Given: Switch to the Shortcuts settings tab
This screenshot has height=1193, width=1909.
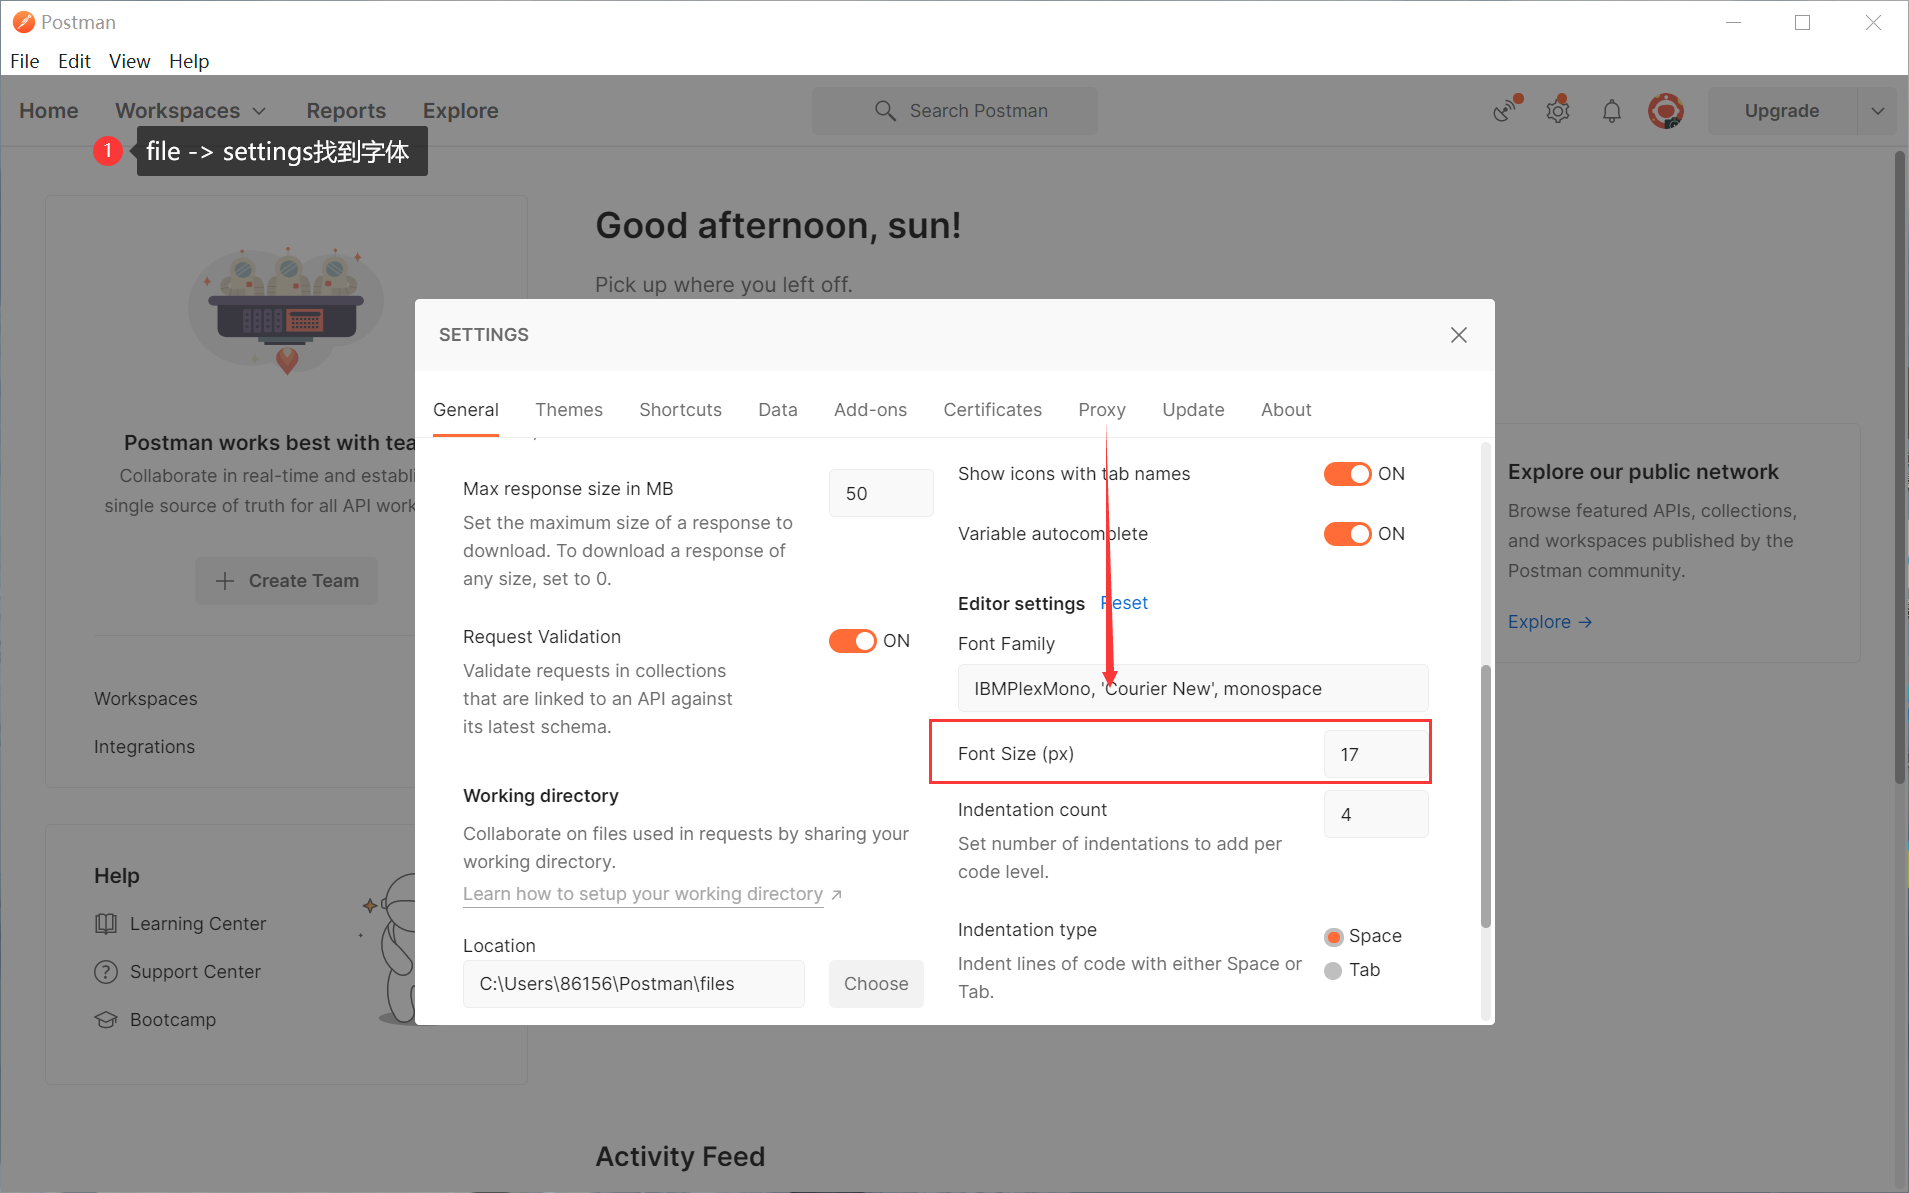Looking at the screenshot, I should click(680, 410).
